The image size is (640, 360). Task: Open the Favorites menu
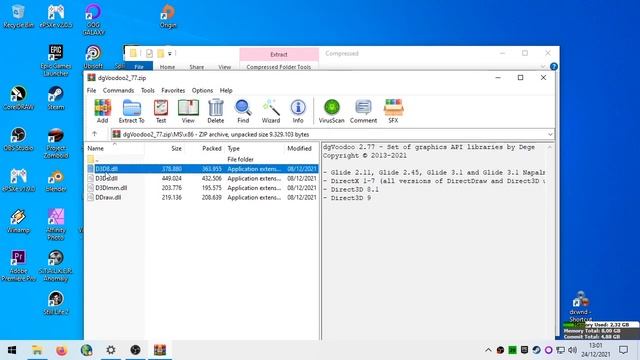[173, 90]
